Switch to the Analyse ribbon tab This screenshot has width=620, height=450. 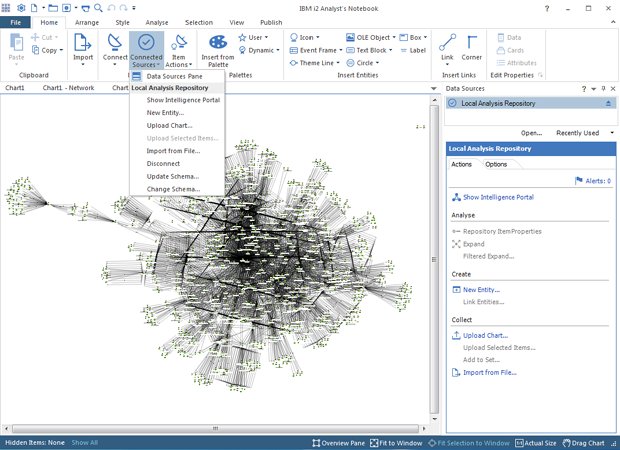click(157, 23)
